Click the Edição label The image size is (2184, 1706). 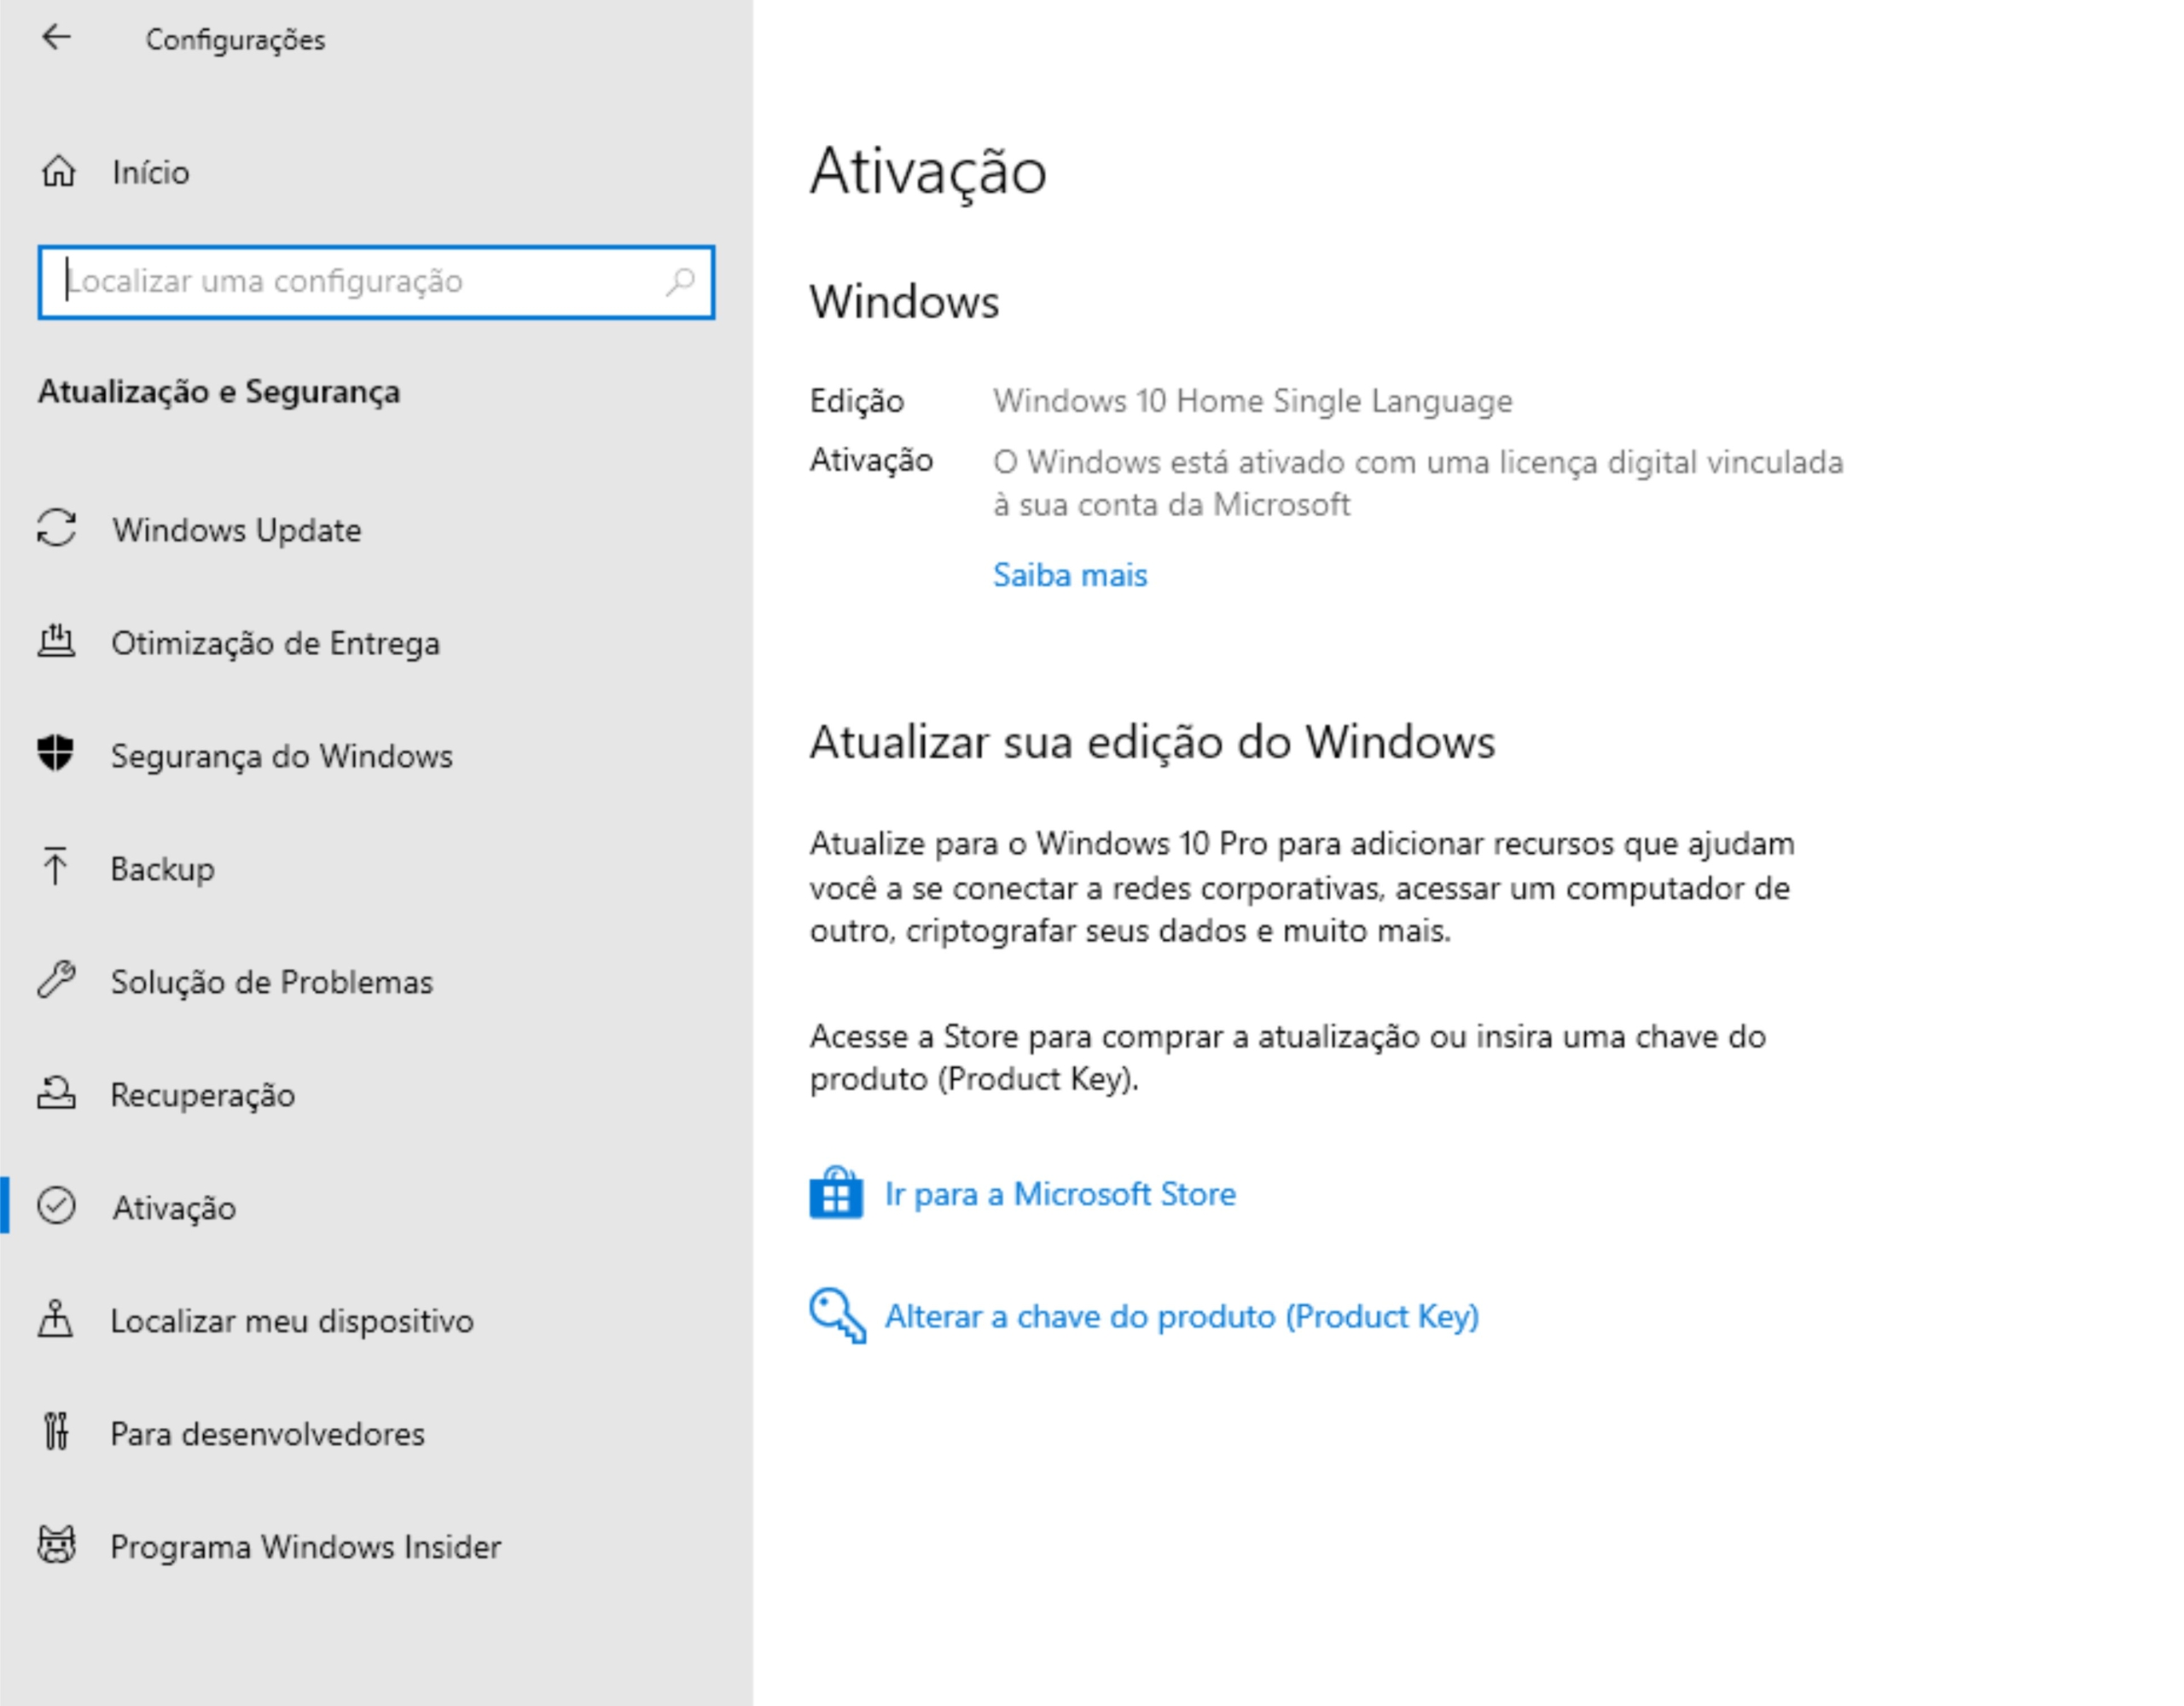pos(856,401)
